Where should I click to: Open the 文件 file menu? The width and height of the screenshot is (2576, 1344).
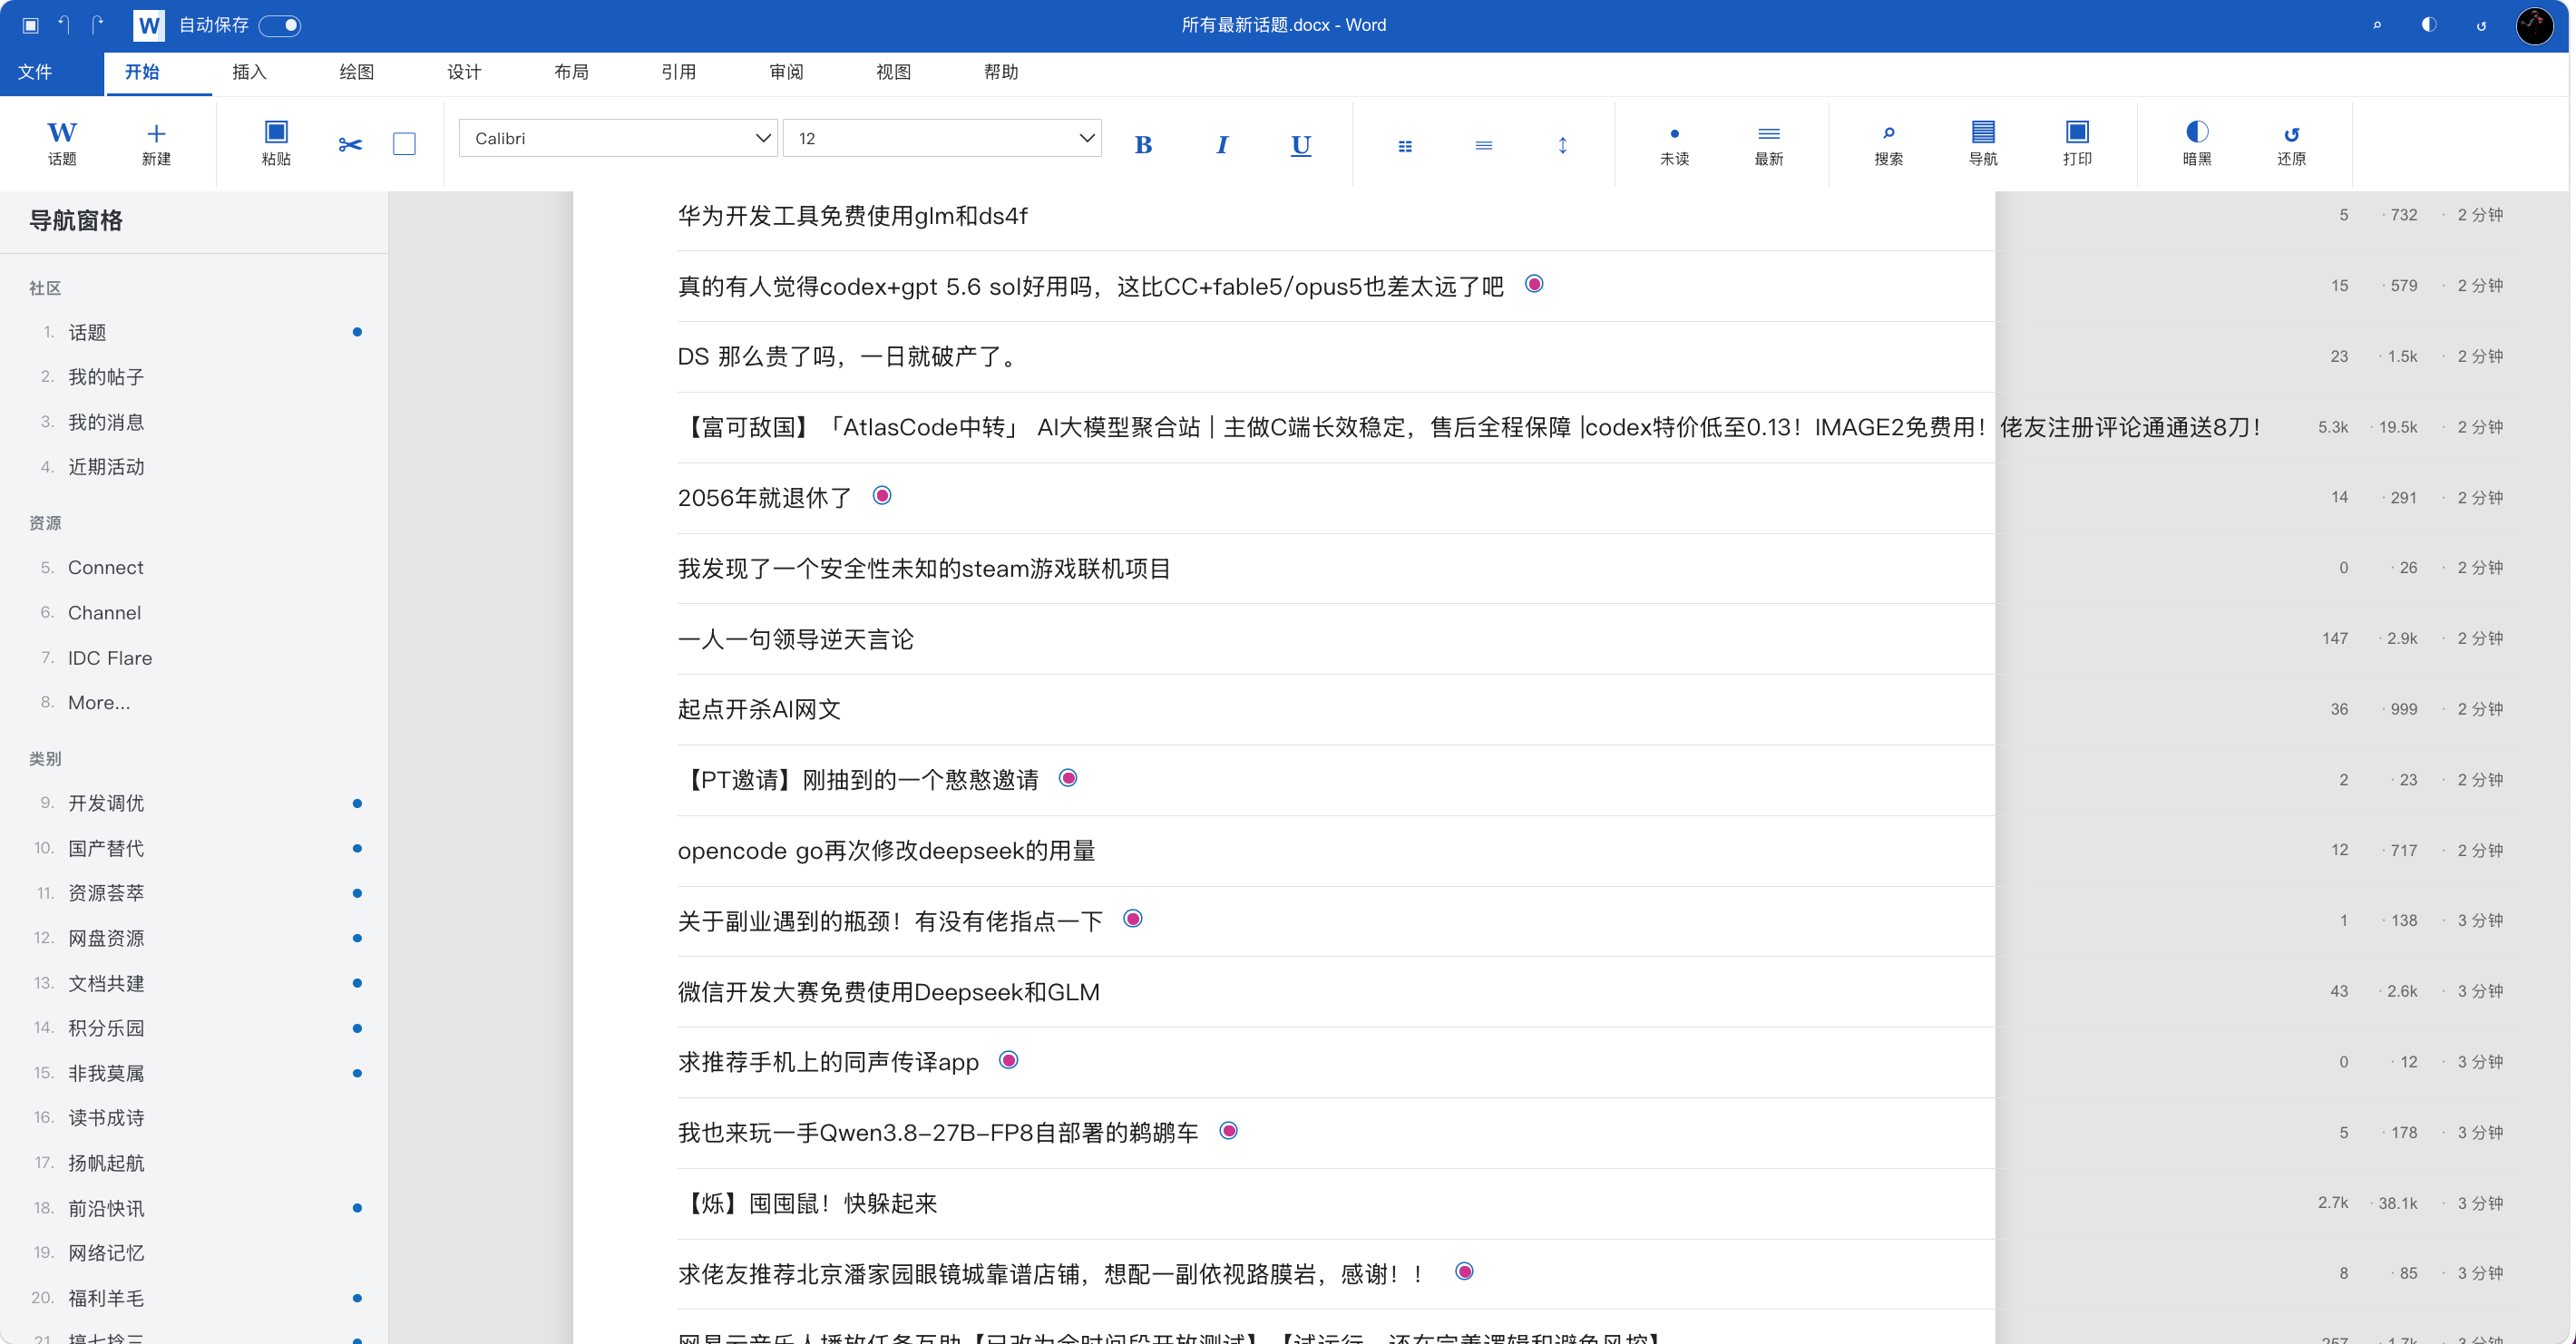click(35, 72)
